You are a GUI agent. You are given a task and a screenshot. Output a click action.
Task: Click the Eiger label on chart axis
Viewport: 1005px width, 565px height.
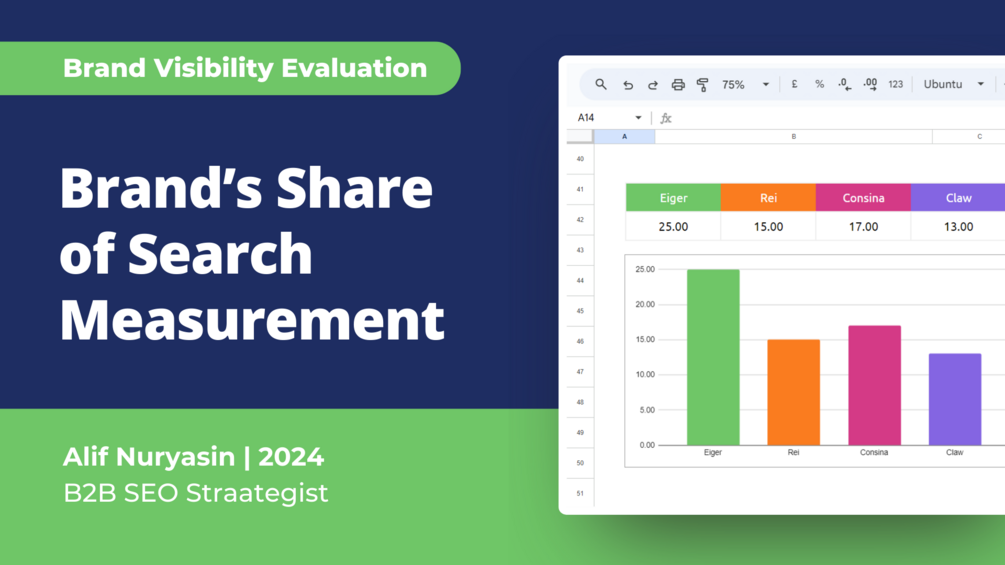[713, 452]
